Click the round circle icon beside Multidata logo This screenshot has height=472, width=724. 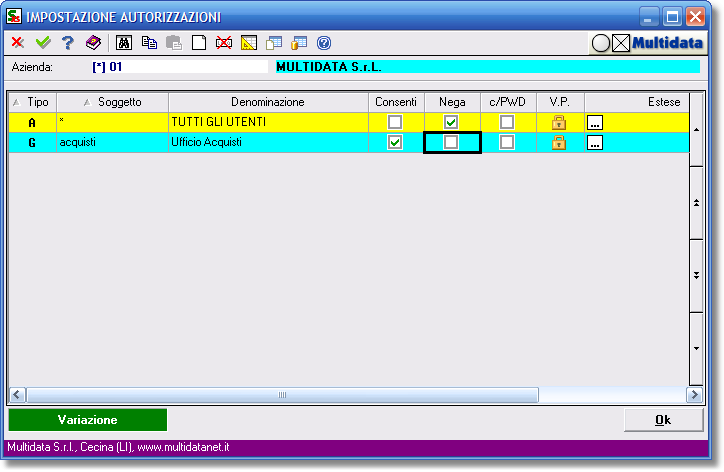click(x=601, y=43)
